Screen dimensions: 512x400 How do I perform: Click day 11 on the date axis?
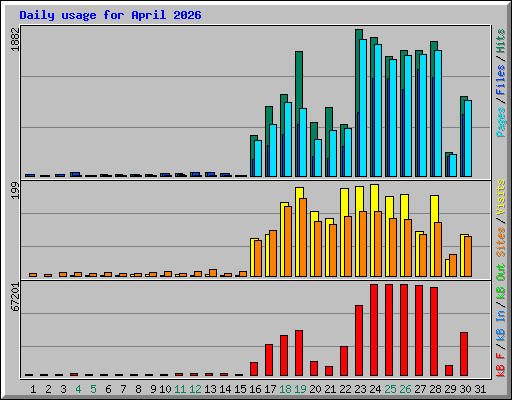[180, 389]
